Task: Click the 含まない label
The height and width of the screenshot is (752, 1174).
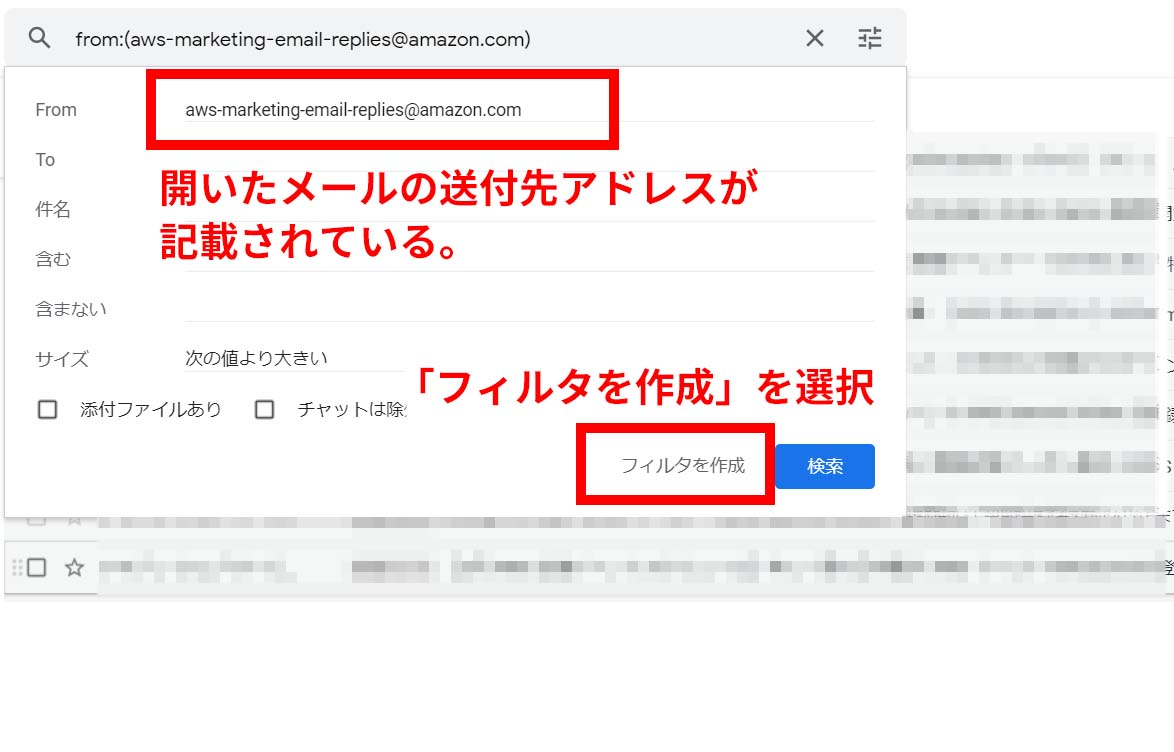Action: click(71, 309)
